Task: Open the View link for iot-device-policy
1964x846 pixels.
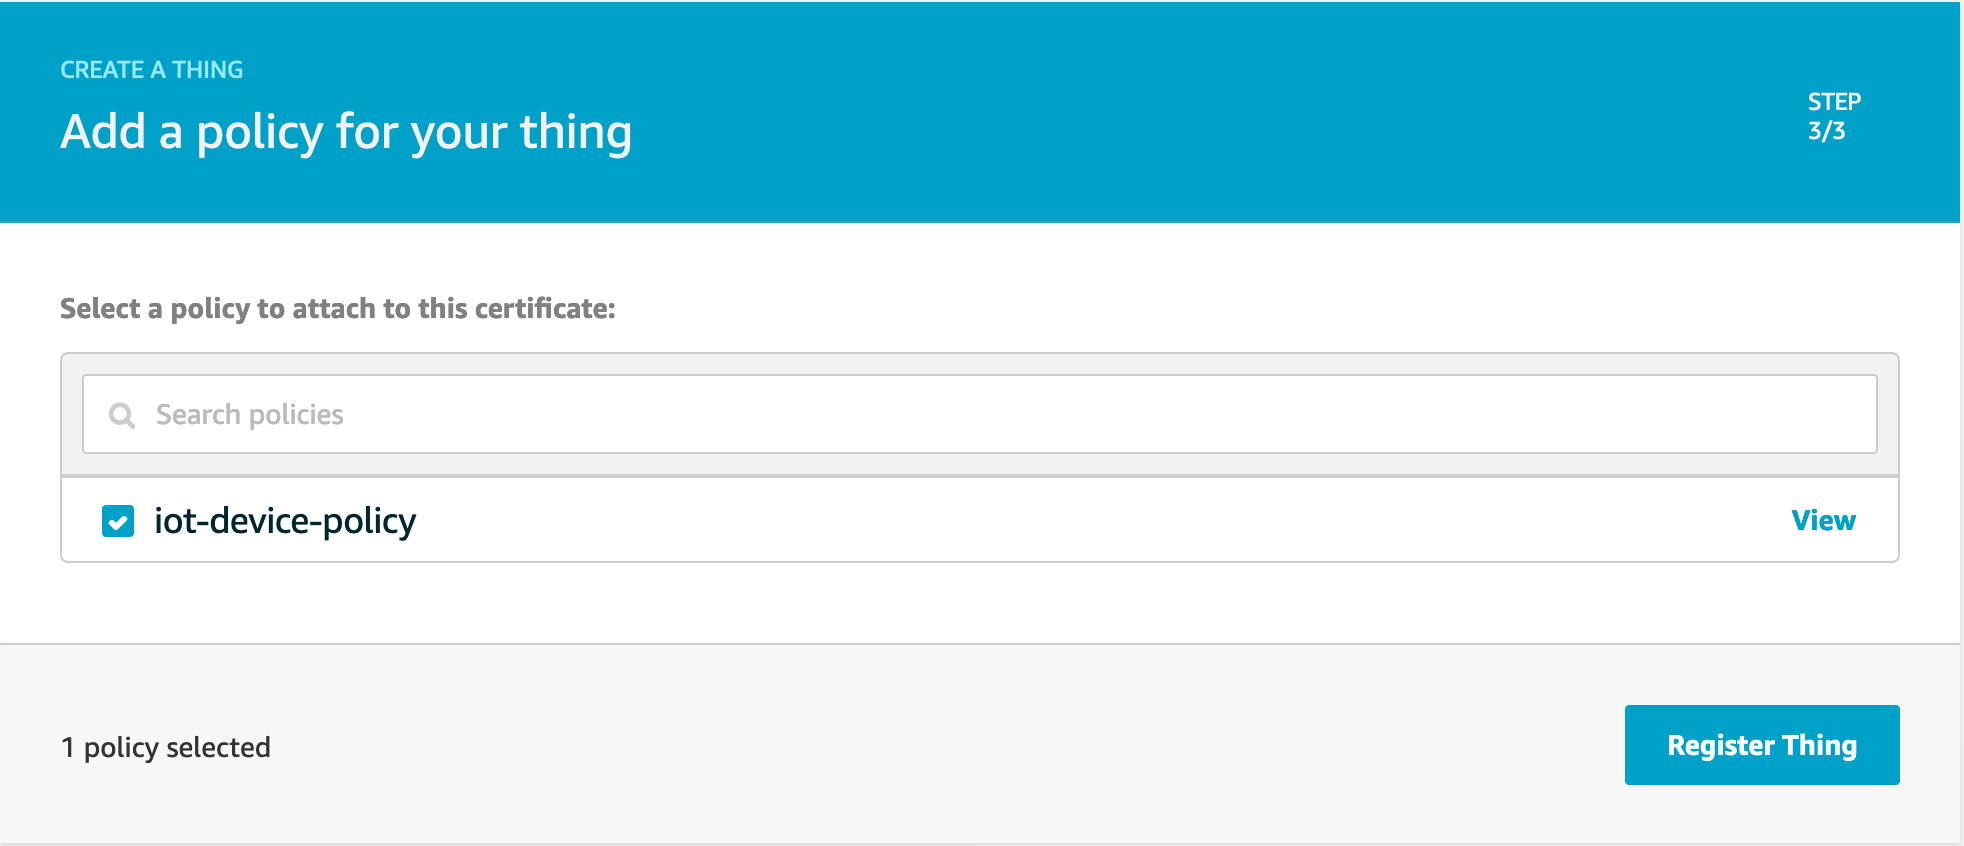Action: [1823, 520]
